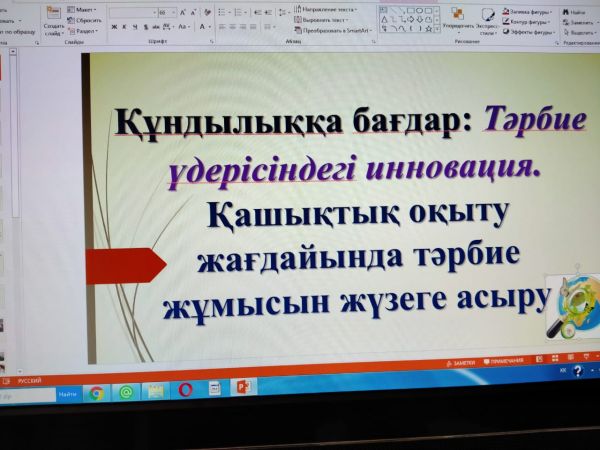
Task: Select the down arrow shape in gallery
Action: point(420,19)
